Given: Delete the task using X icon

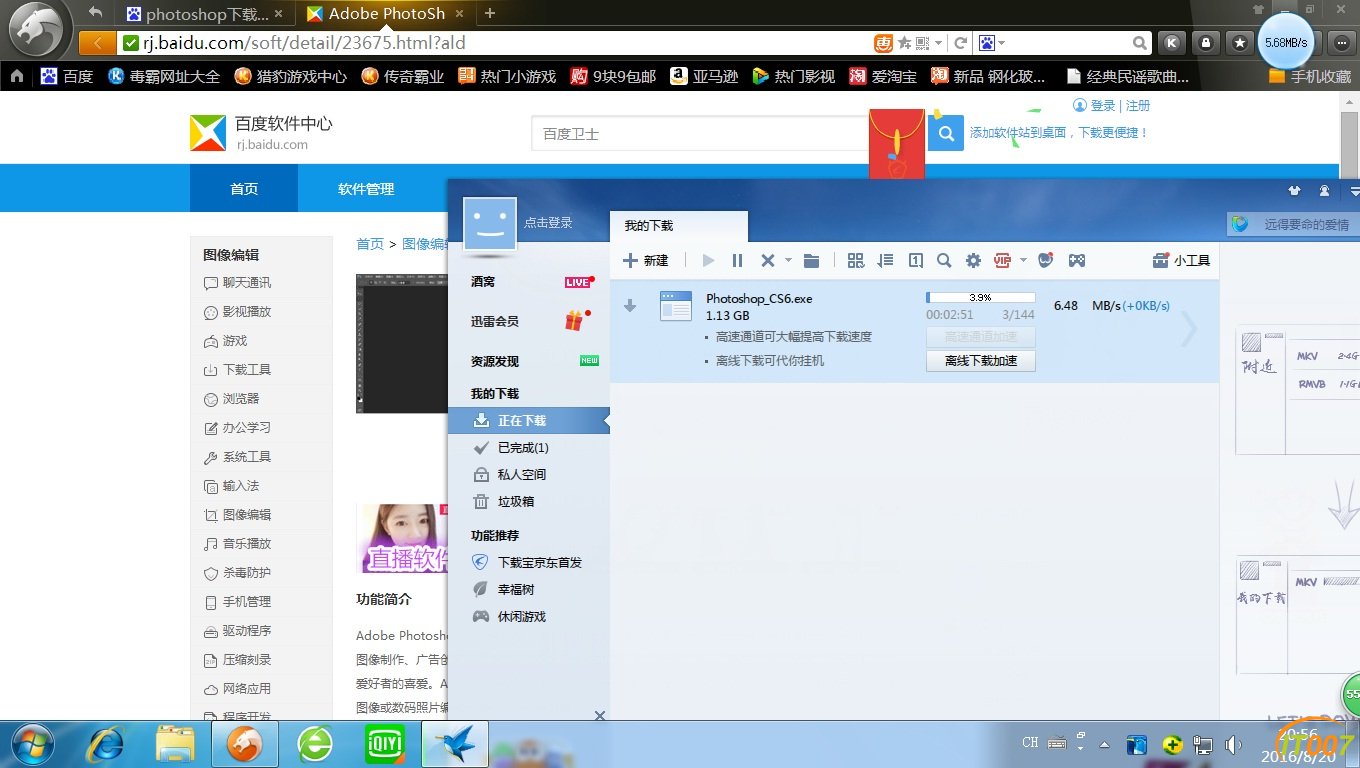Looking at the screenshot, I should pyautogui.click(x=767, y=260).
